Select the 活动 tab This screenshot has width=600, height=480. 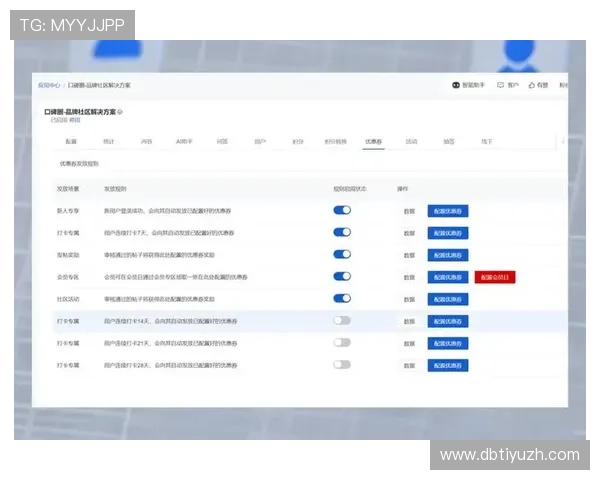[411, 142]
